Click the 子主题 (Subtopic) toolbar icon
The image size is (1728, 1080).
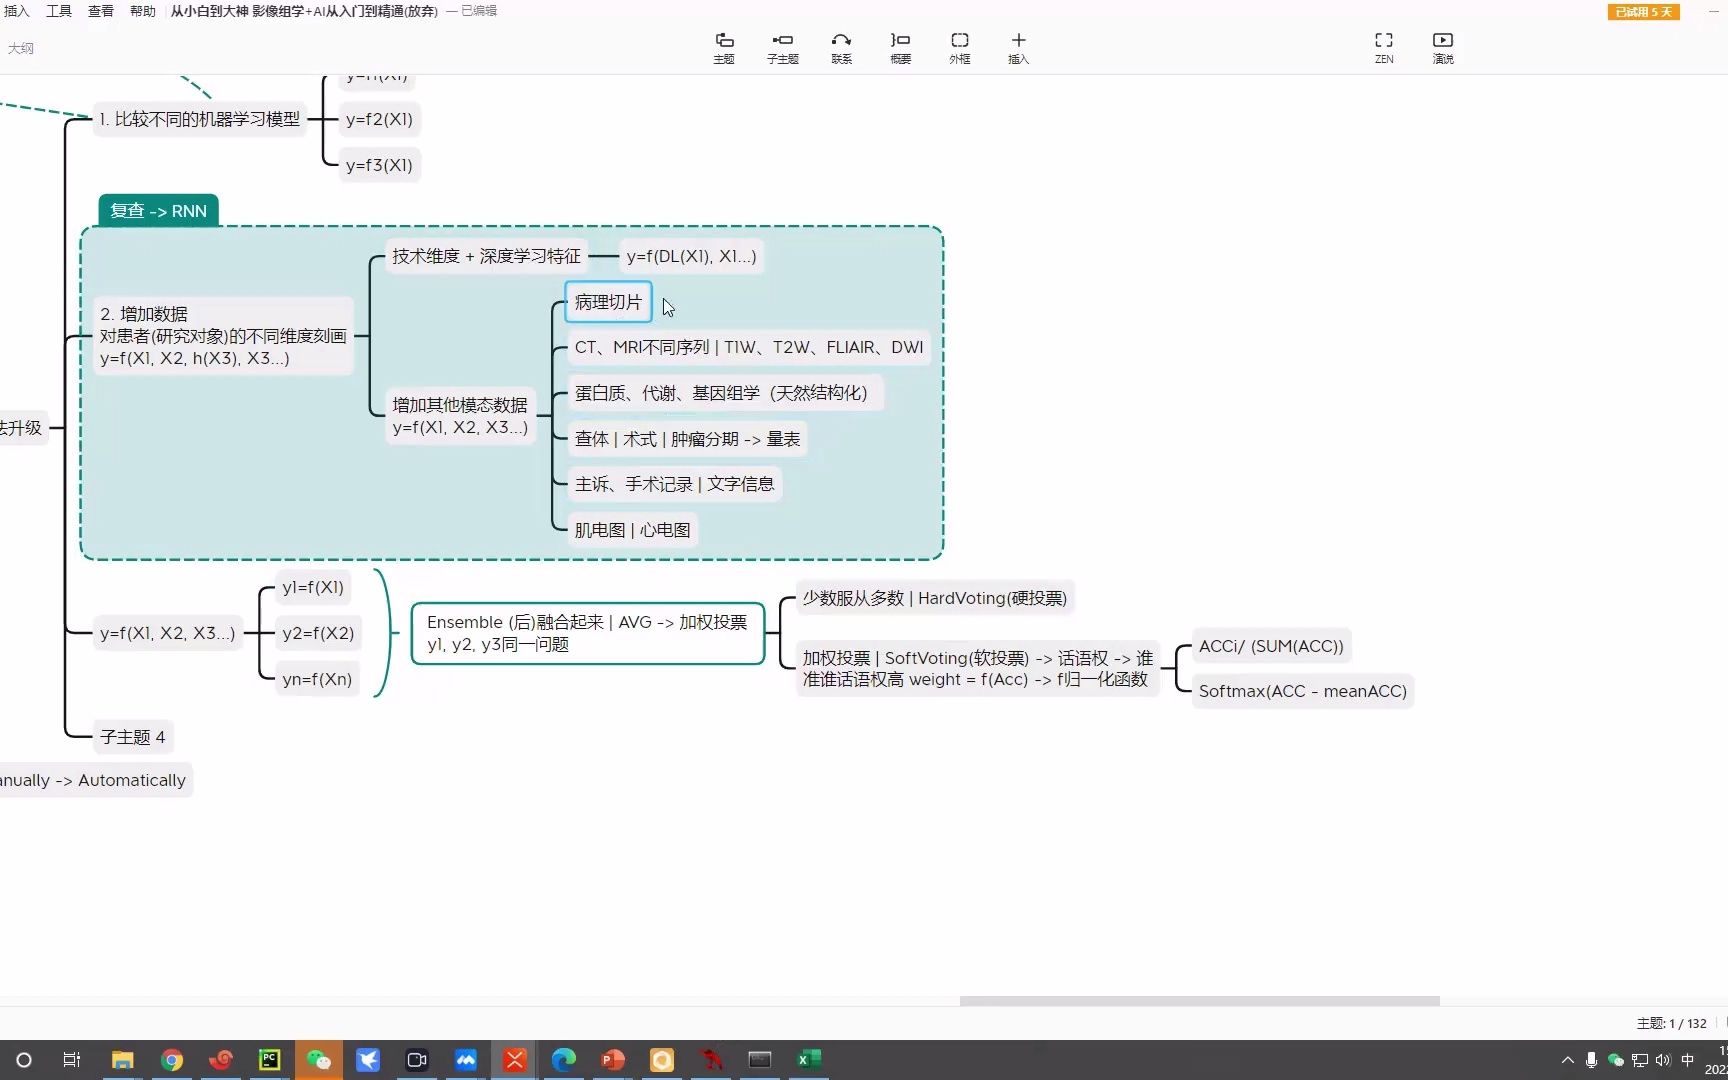783,47
